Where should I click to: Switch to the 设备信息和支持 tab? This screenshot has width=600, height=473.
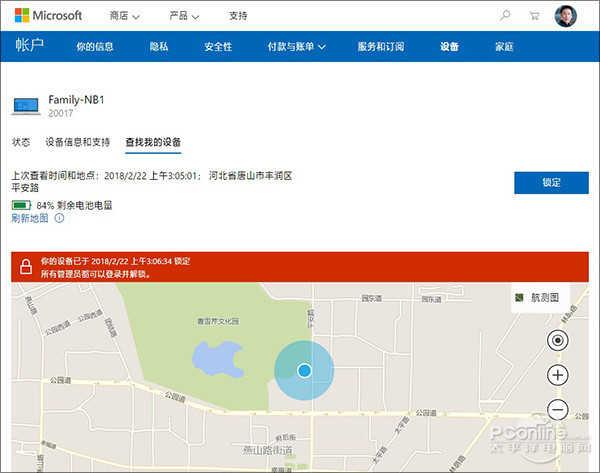click(78, 142)
